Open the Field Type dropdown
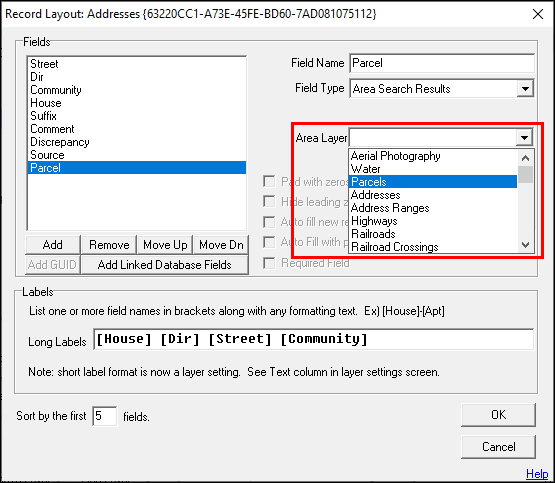The height and width of the screenshot is (483, 555). click(x=525, y=88)
